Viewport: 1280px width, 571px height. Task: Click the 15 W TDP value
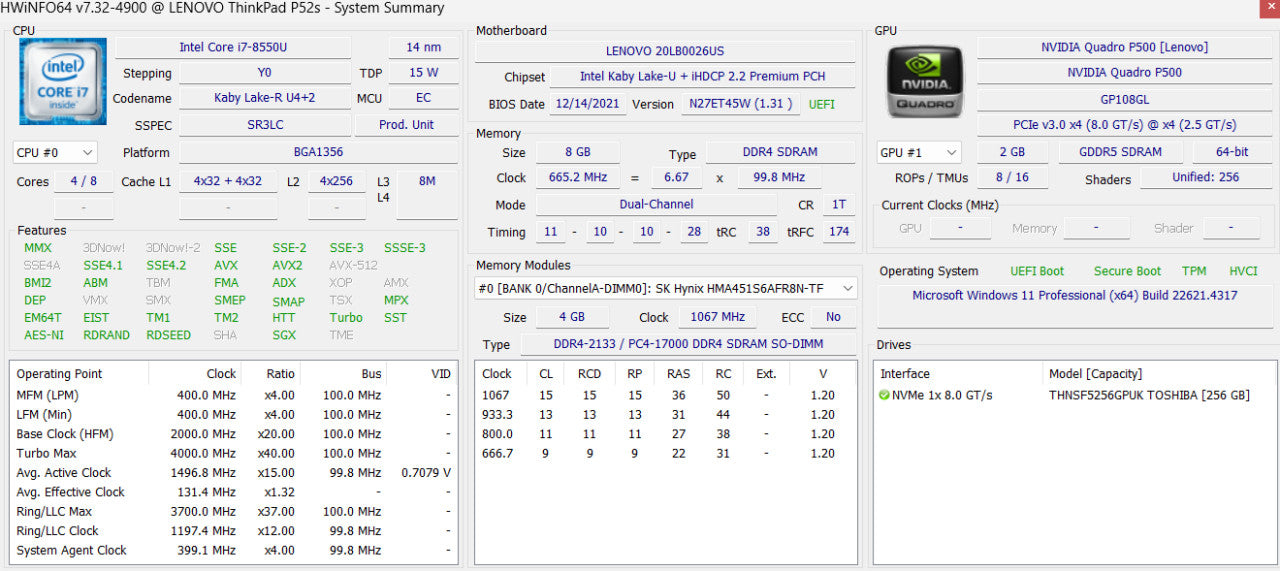[x=423, y=73]
